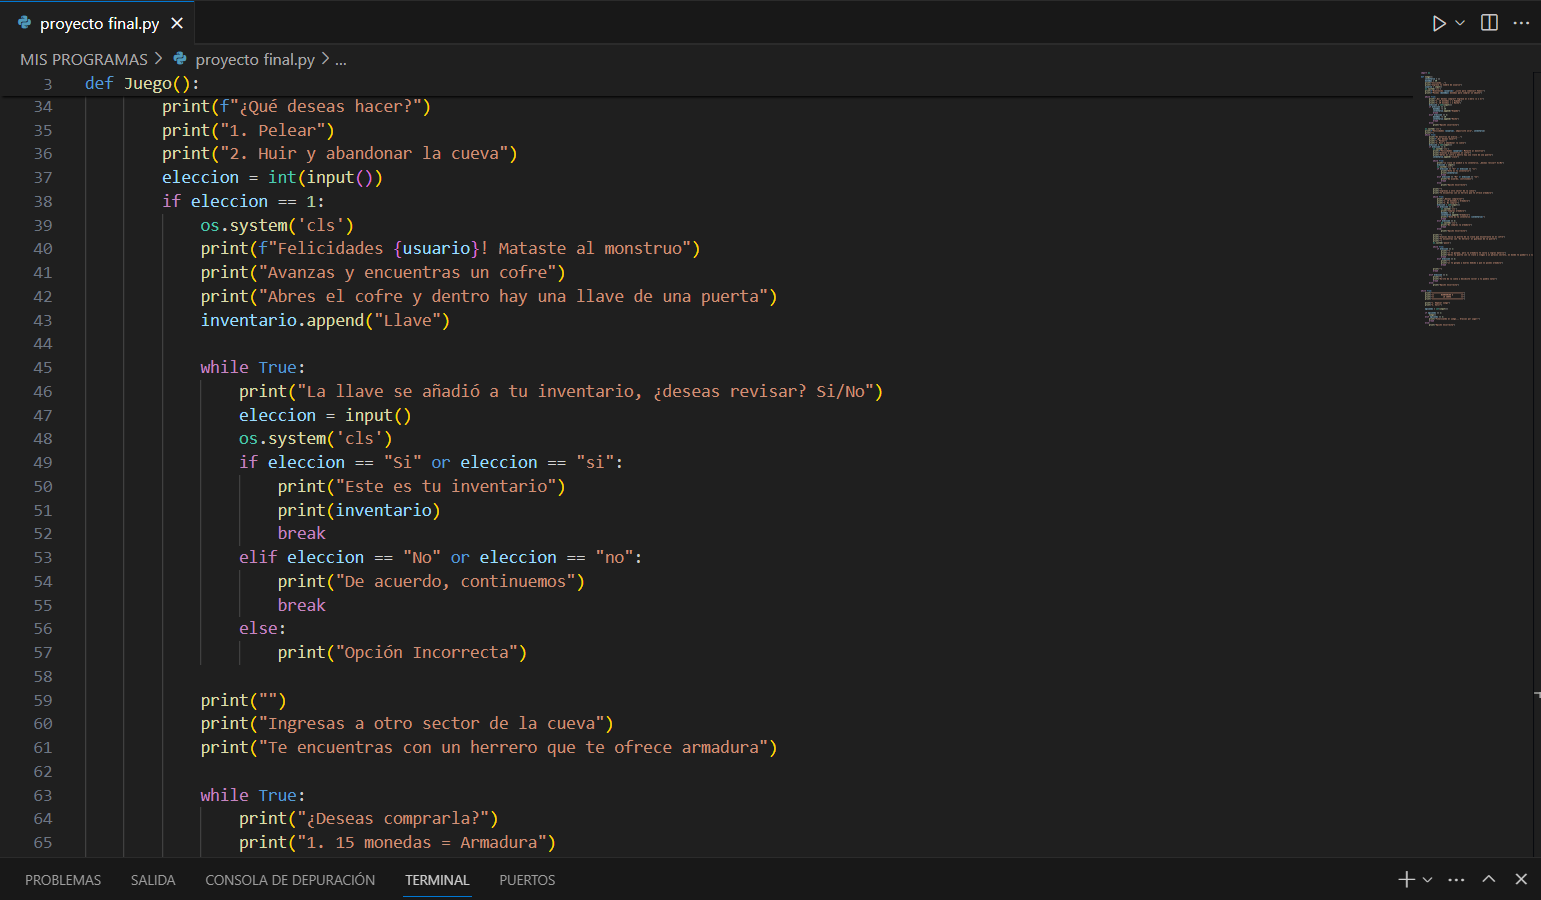Click the Python icon on the editor tab
This screenshot has height=900, width=1541.
25,23
